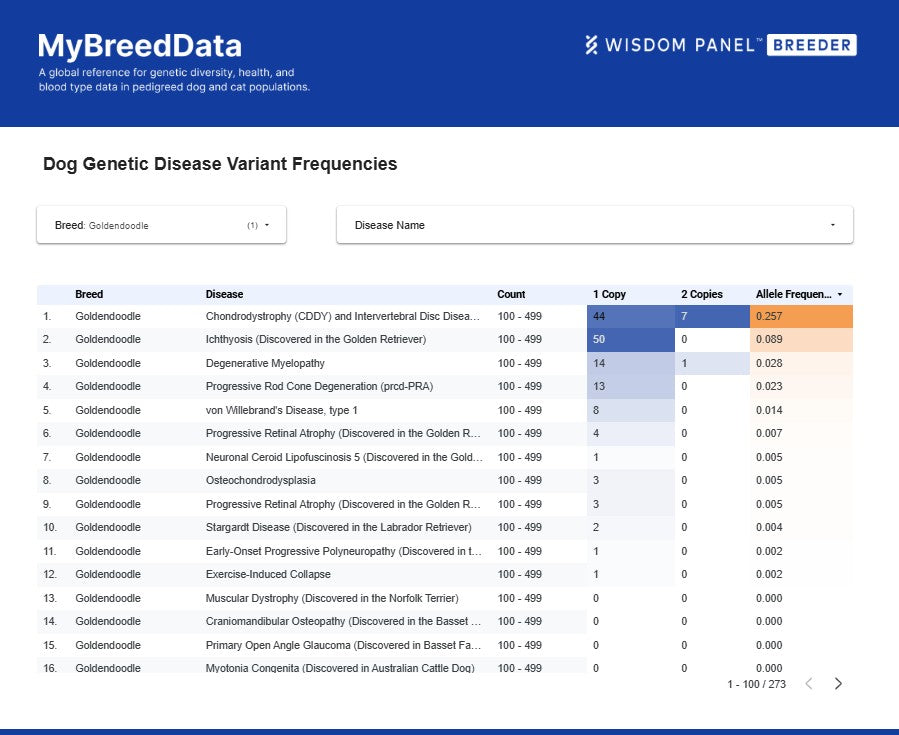Sort by the Count column header

(x=511, y=294)
